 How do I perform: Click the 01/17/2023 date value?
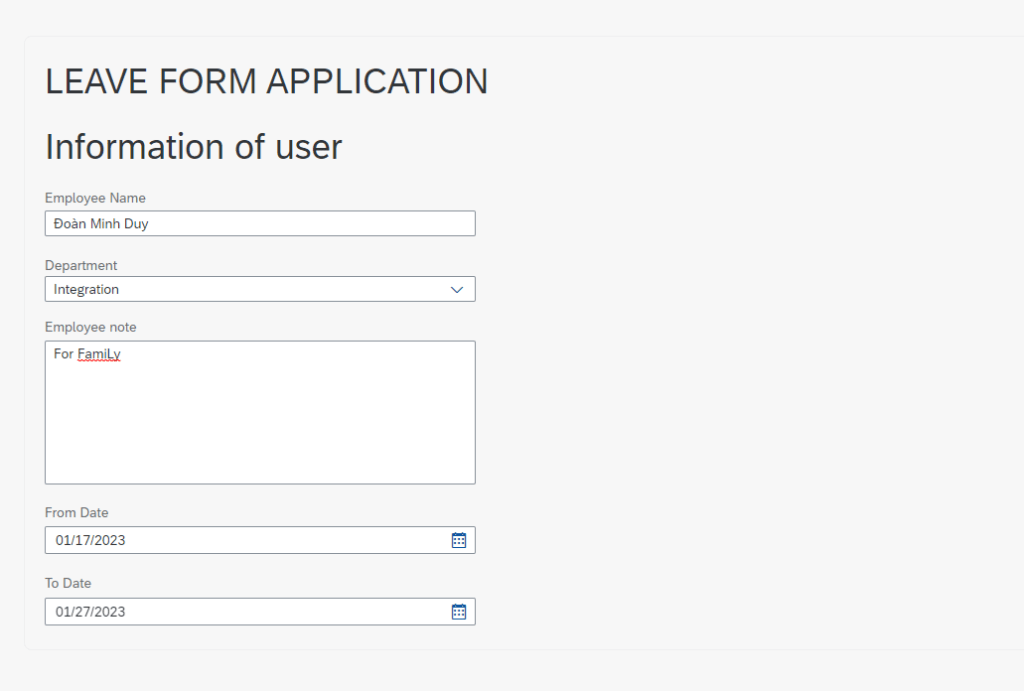tap(90, 540)
